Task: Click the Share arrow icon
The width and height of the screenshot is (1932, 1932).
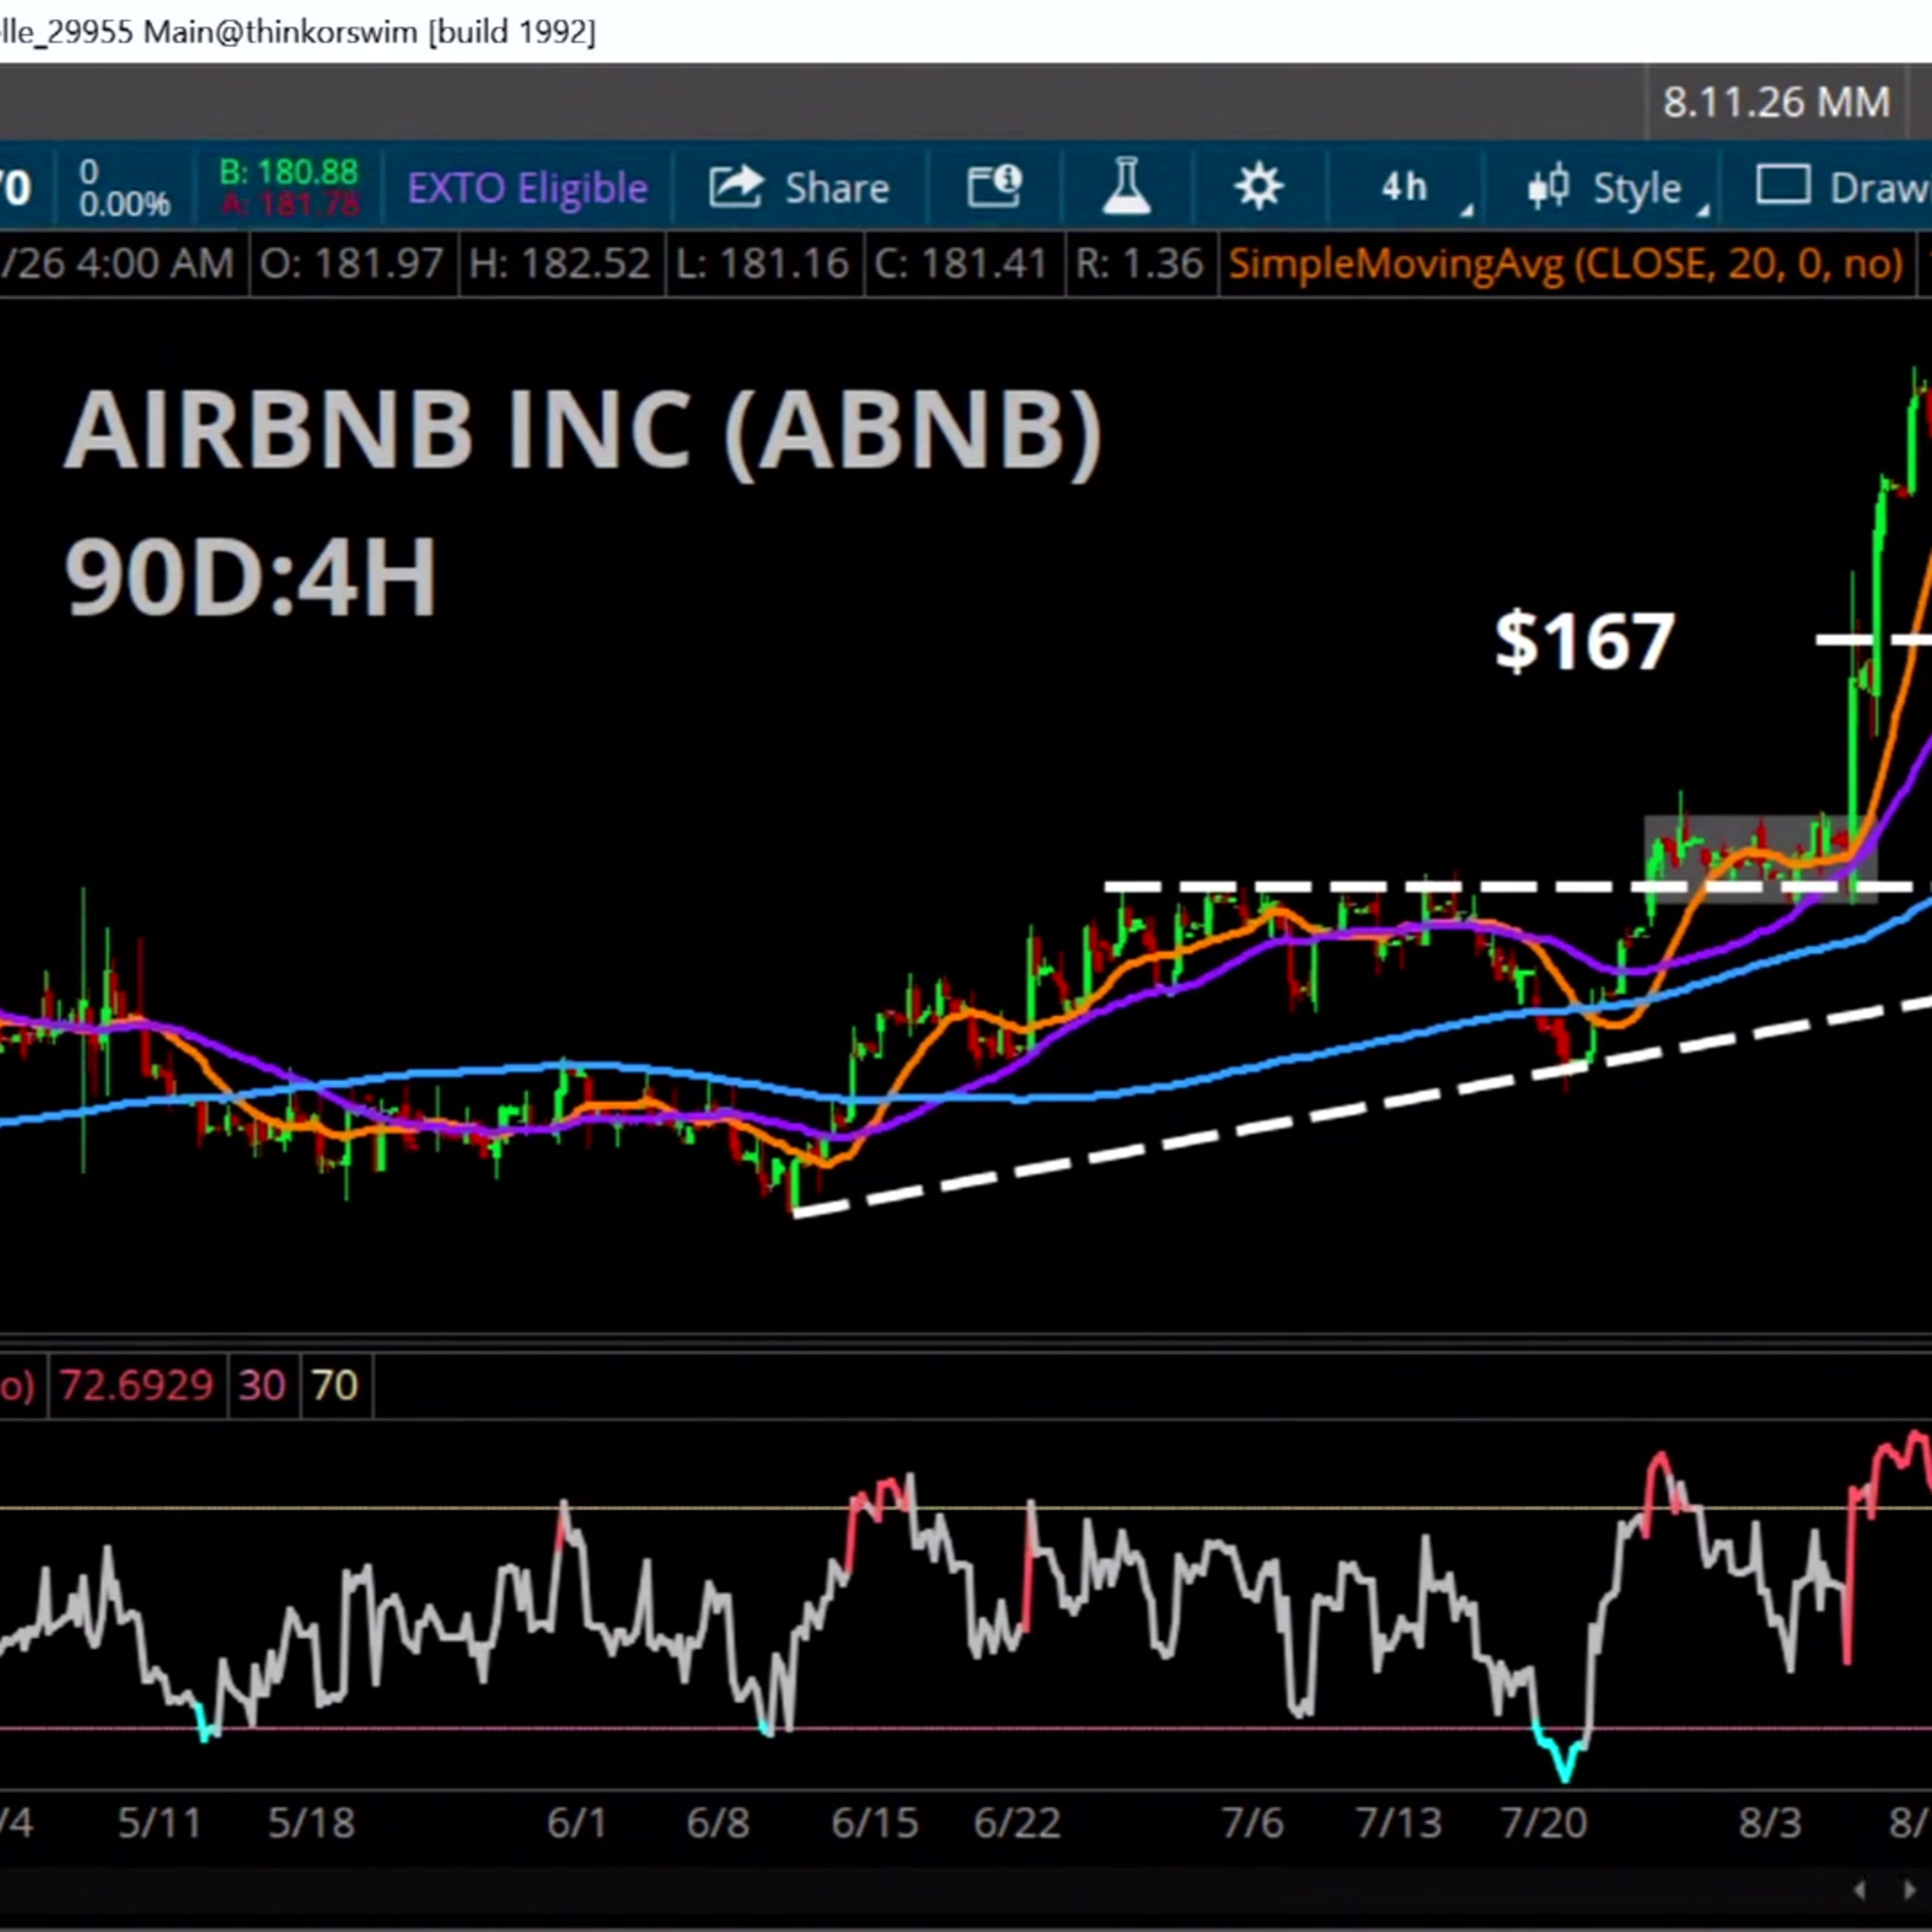Action: pyautogui.click(x=736, y=187)
